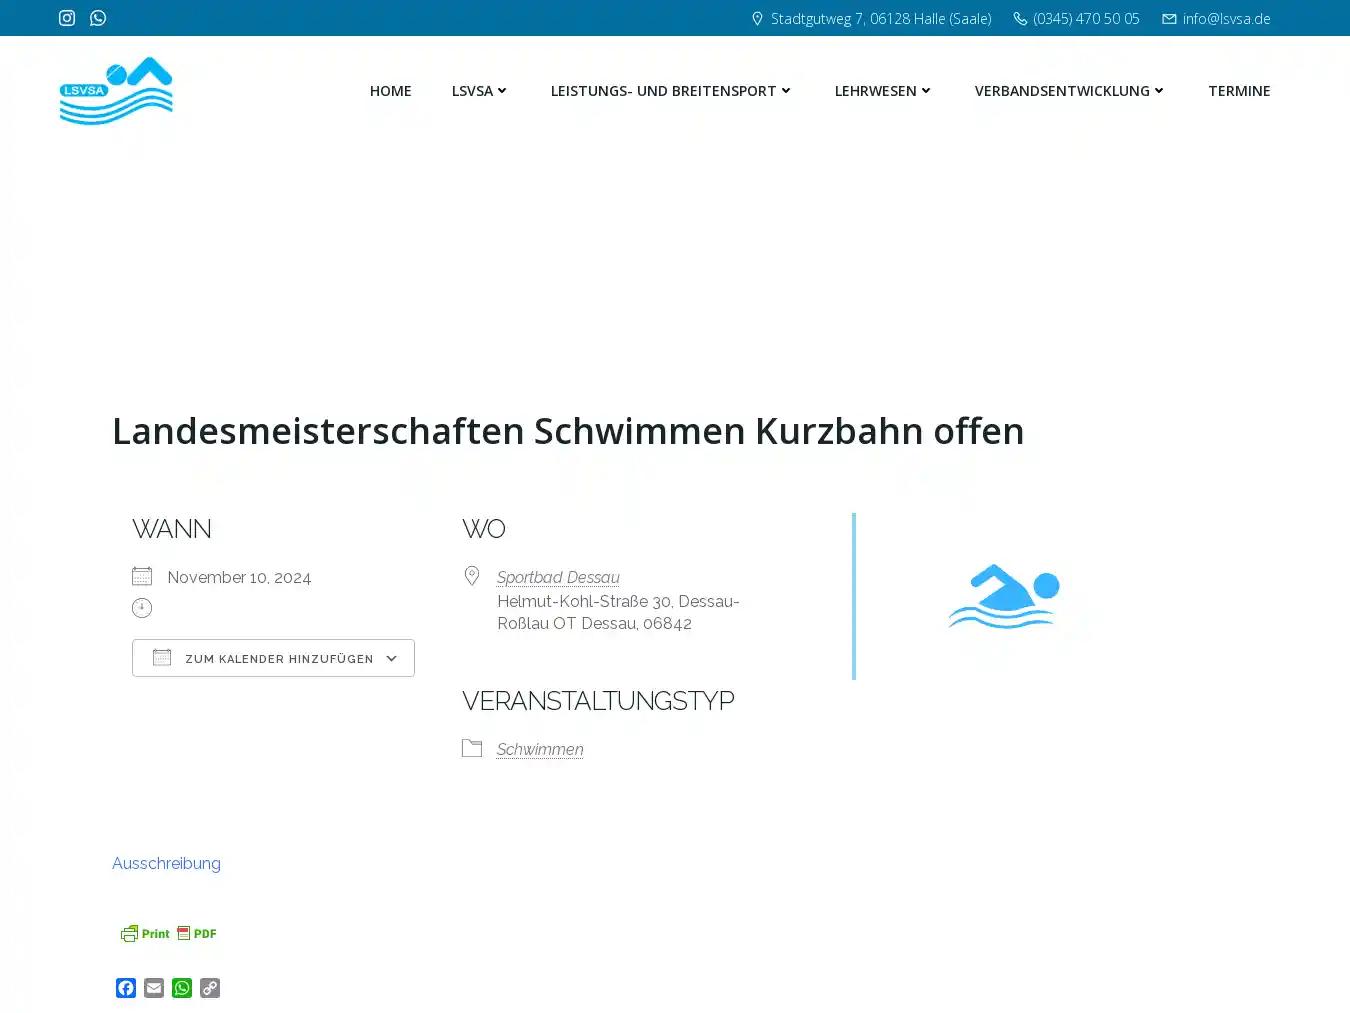The height and width of the screenshot is (1013, 1350).
Task: Share the page using the Email icon
Action: (153, 988)
